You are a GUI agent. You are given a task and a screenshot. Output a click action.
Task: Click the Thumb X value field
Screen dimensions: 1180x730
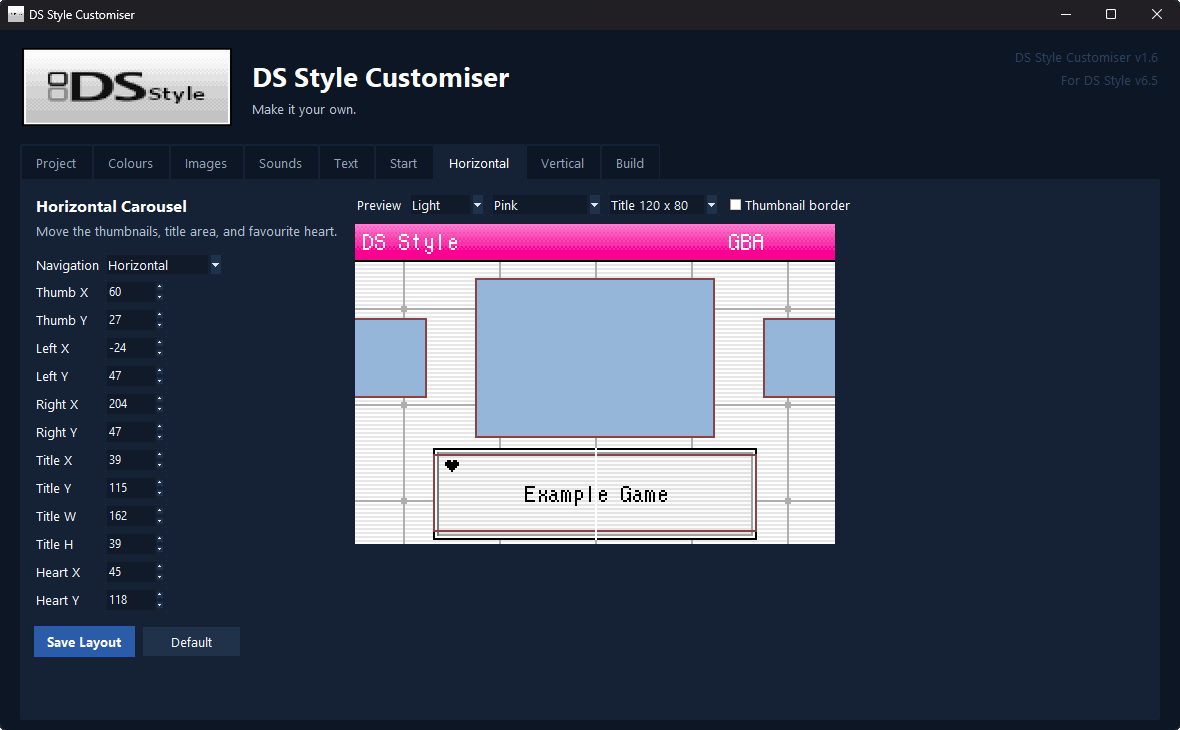click(130, 292)
